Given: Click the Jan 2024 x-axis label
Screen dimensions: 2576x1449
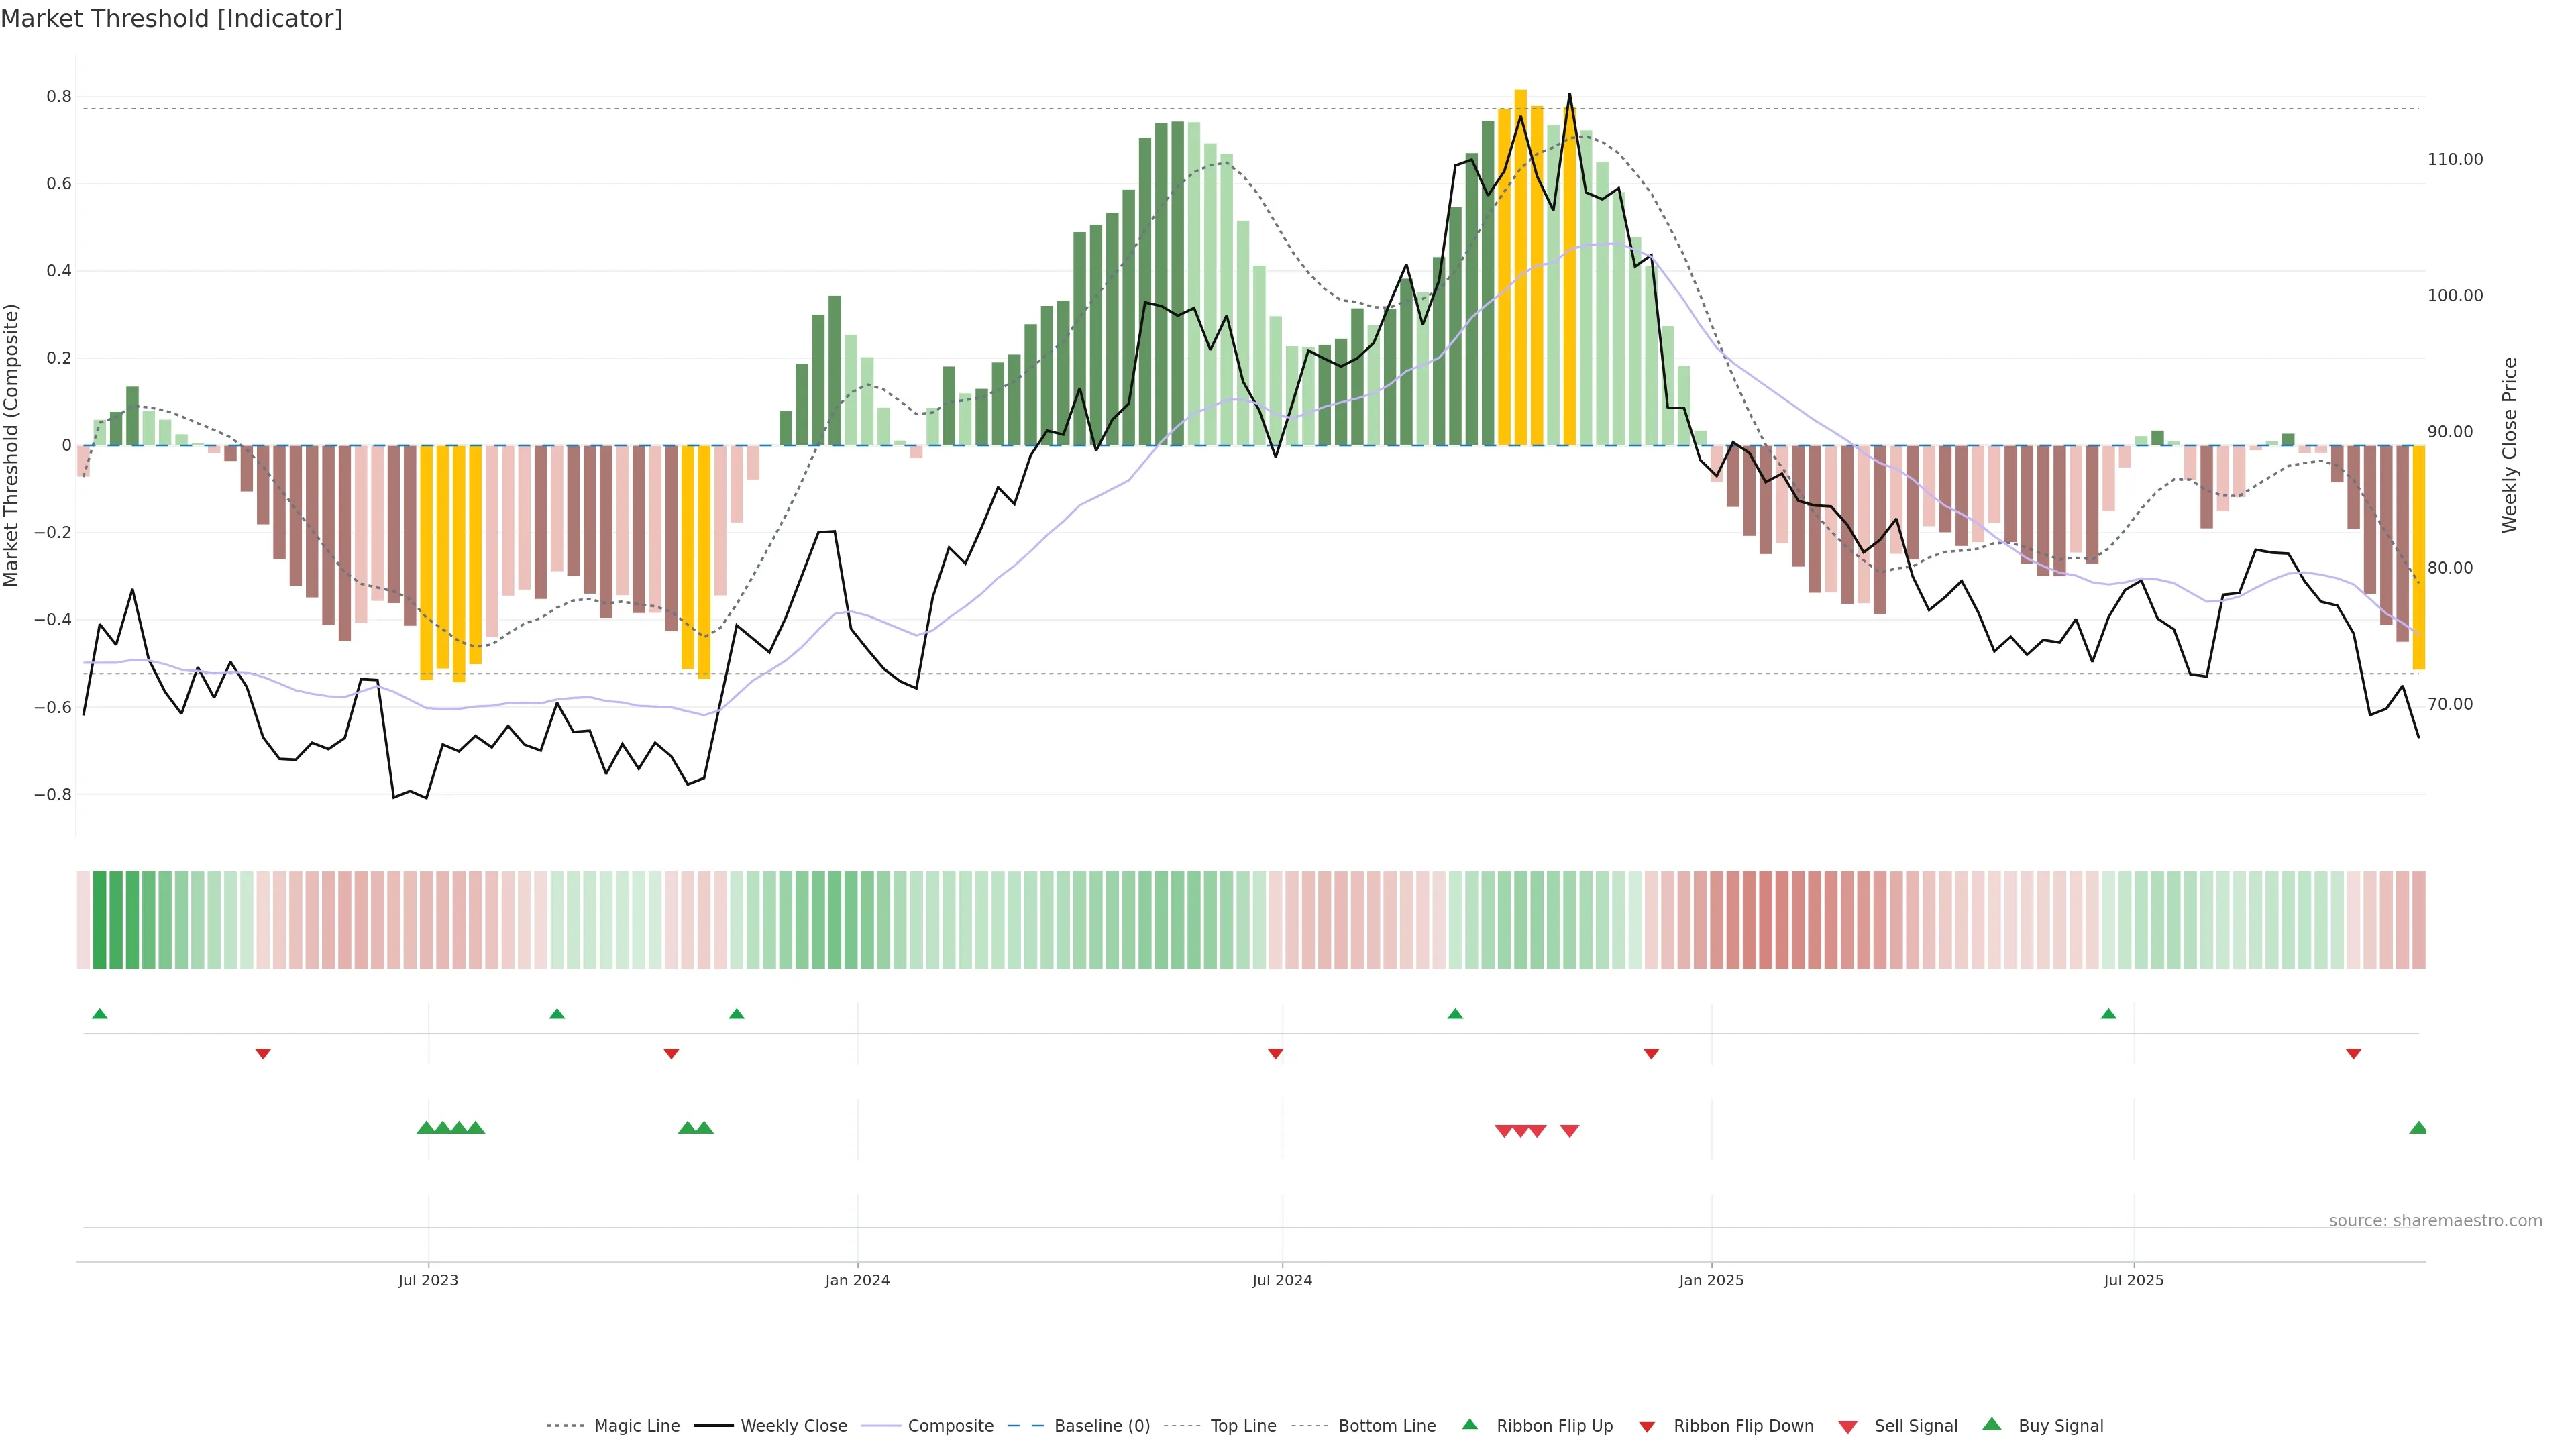Looking at the screenshot, I should [x=857, y=1280].
